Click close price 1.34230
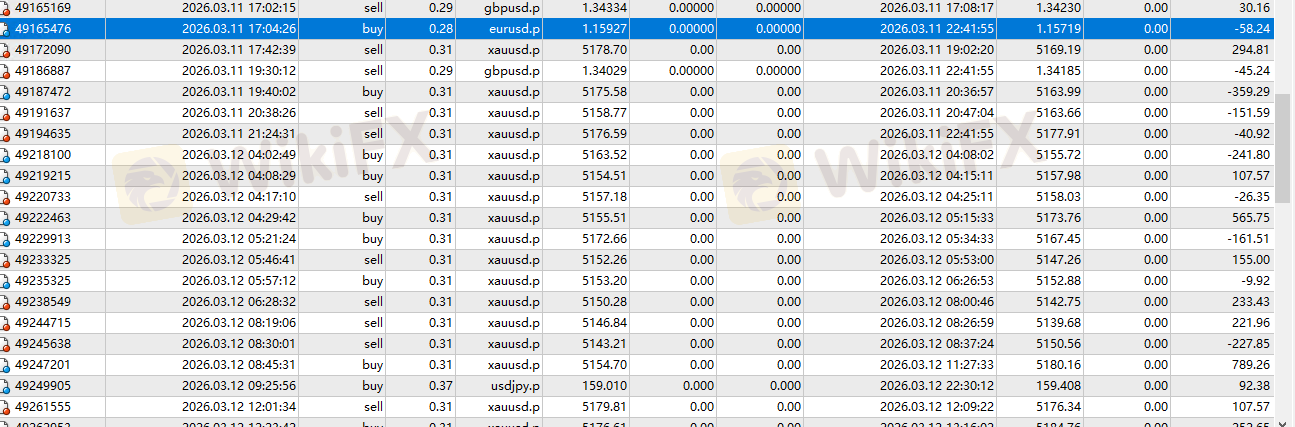This screenshot has width=1295, height=427. click(1057, 8)
